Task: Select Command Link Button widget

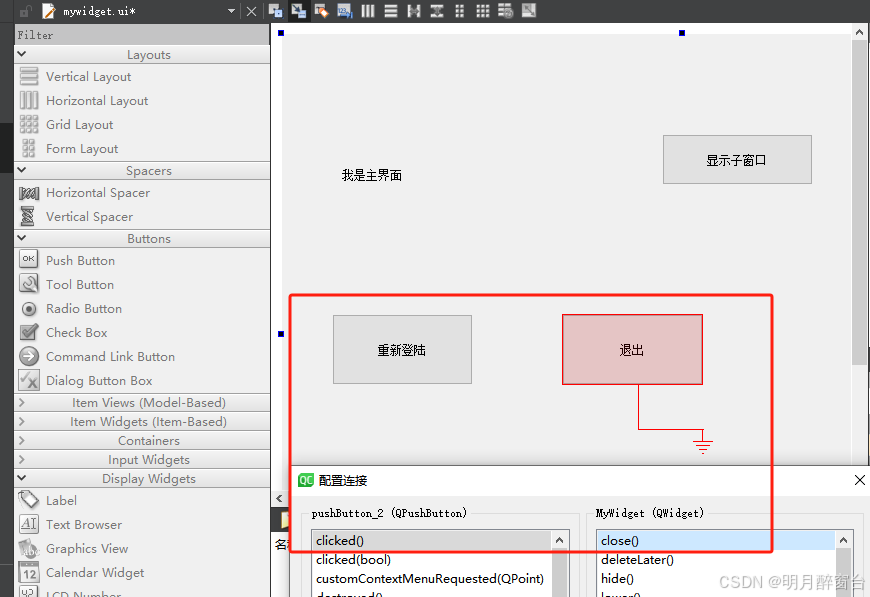Action: (x=142, y=356)
